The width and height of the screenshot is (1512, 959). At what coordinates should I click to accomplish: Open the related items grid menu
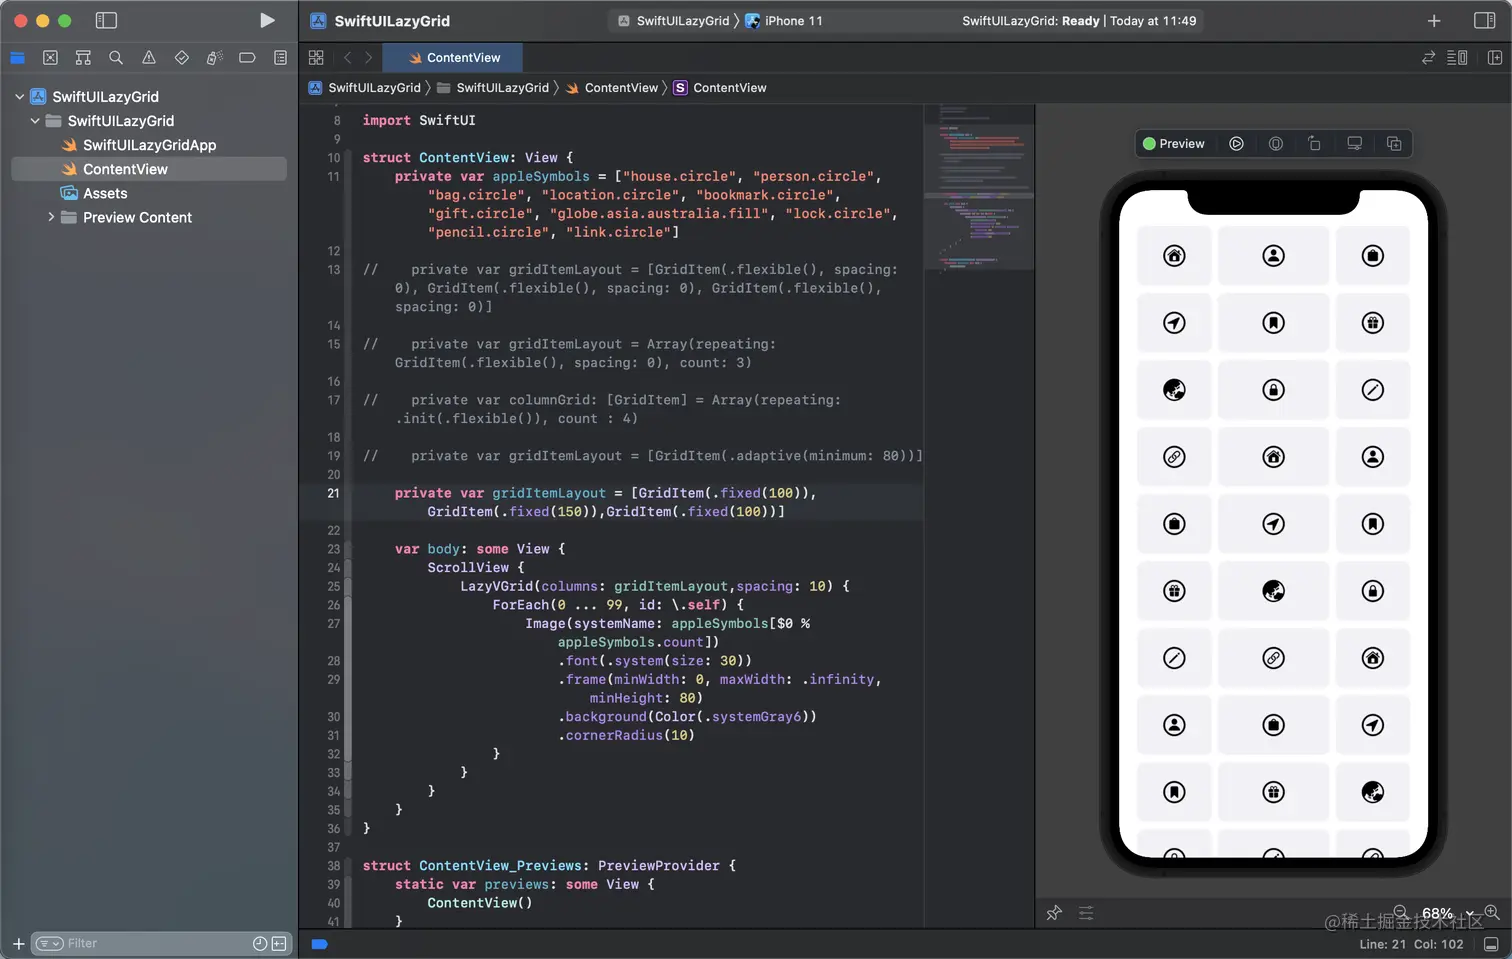(316, 58)
